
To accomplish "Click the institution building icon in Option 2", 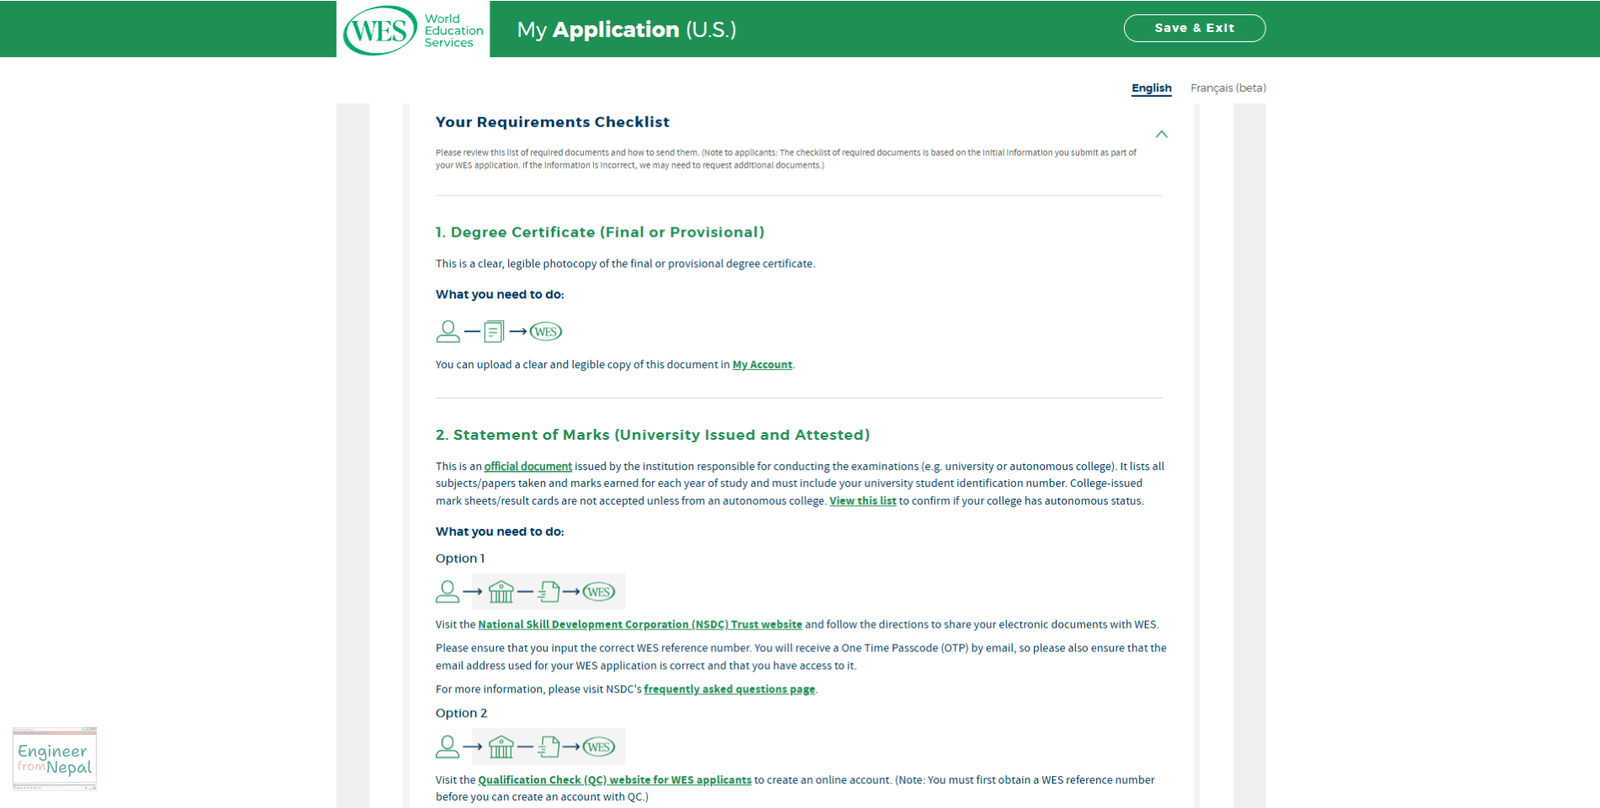I will click(x=501, y=747).
